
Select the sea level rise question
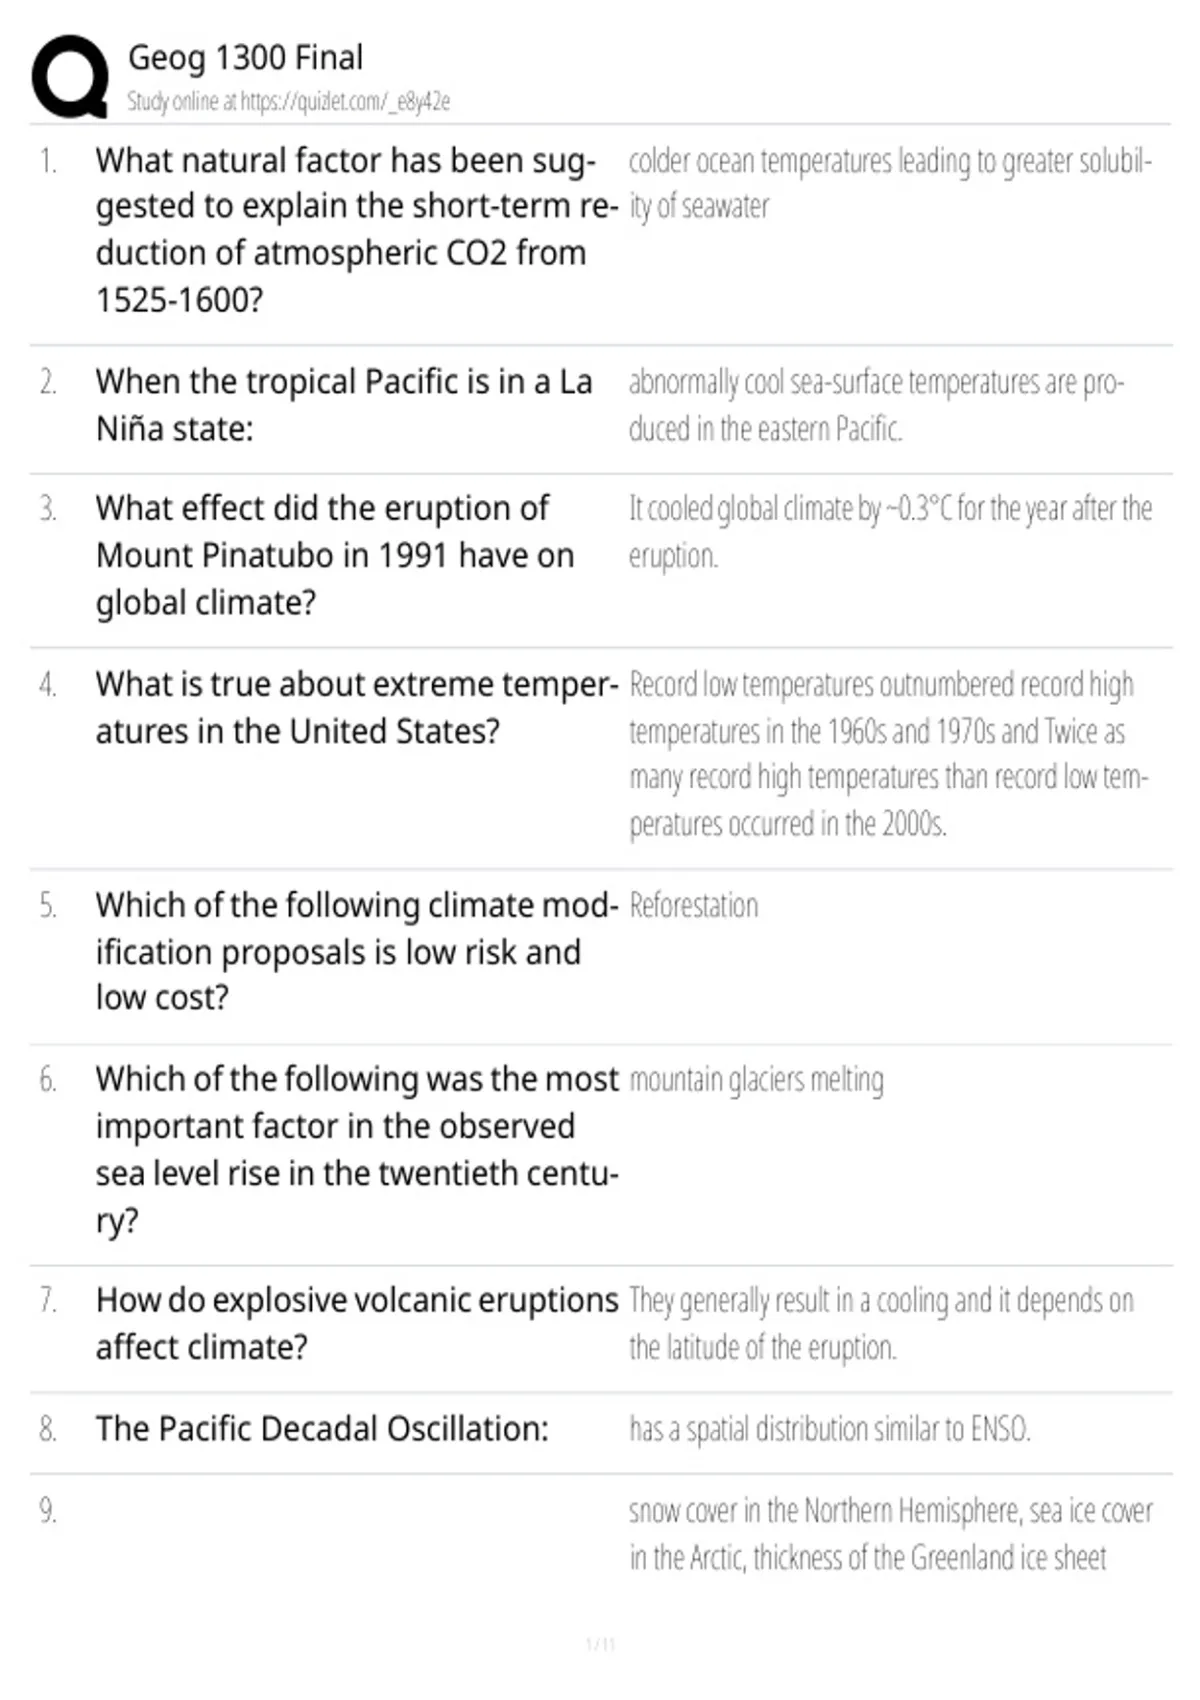coord(357,1149)
